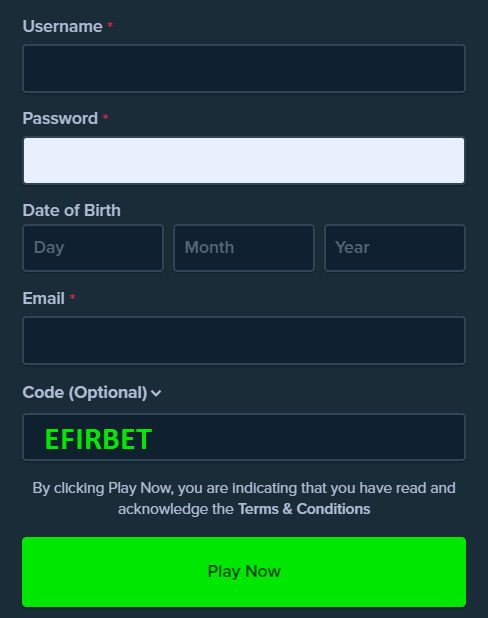Collapse the code section using the chevron arrow

[156, 393]
